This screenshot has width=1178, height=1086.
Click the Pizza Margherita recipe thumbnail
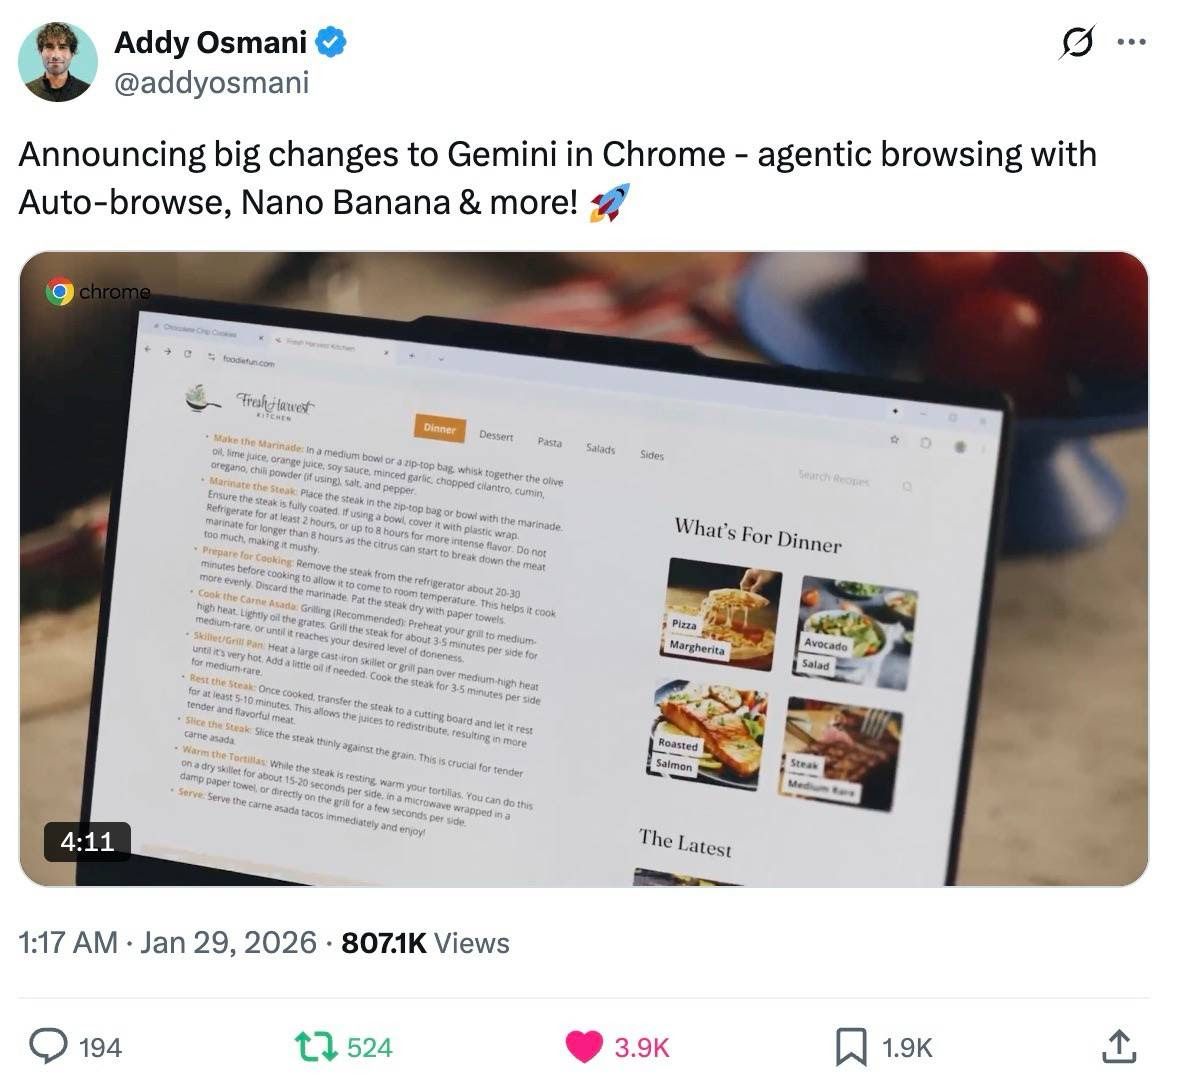(721, 614)
